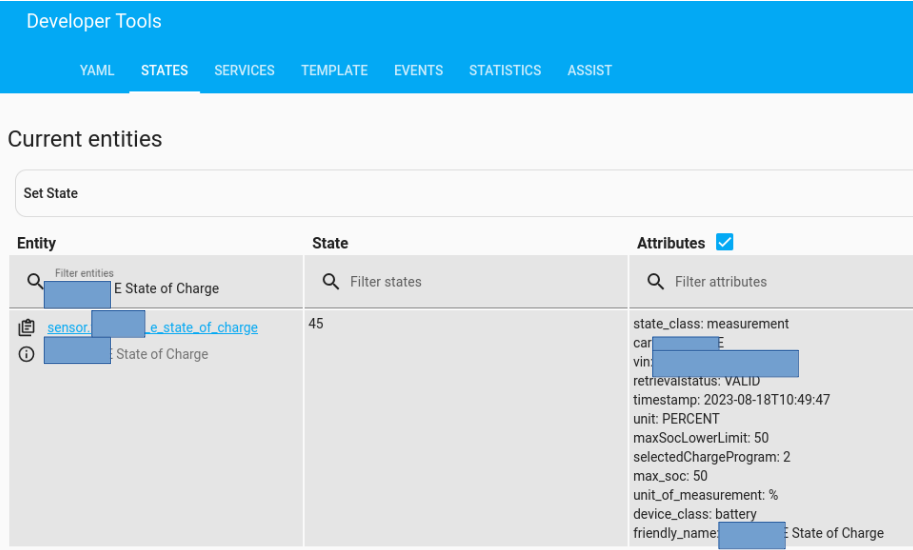Open the SERVICES tab
Viewport: 913px width, 550px height.
coord(244,70)
